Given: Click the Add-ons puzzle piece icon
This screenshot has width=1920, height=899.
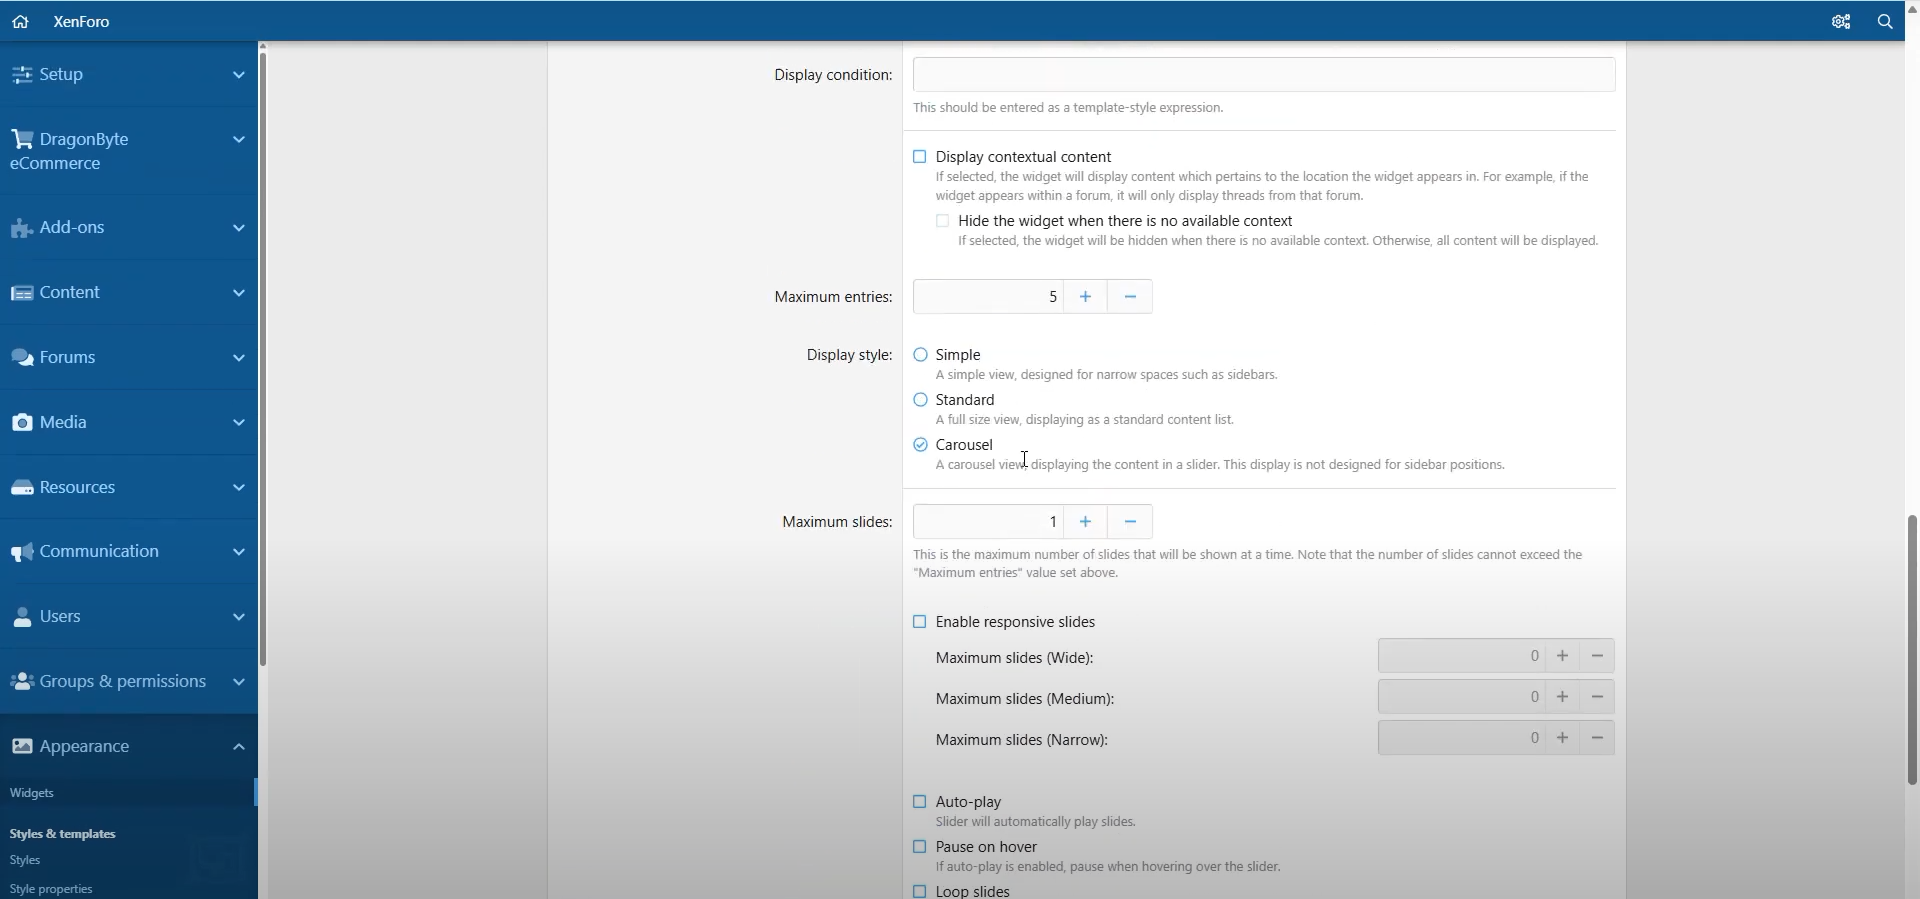Looking at the screenshot, I should tap(21, 228).
